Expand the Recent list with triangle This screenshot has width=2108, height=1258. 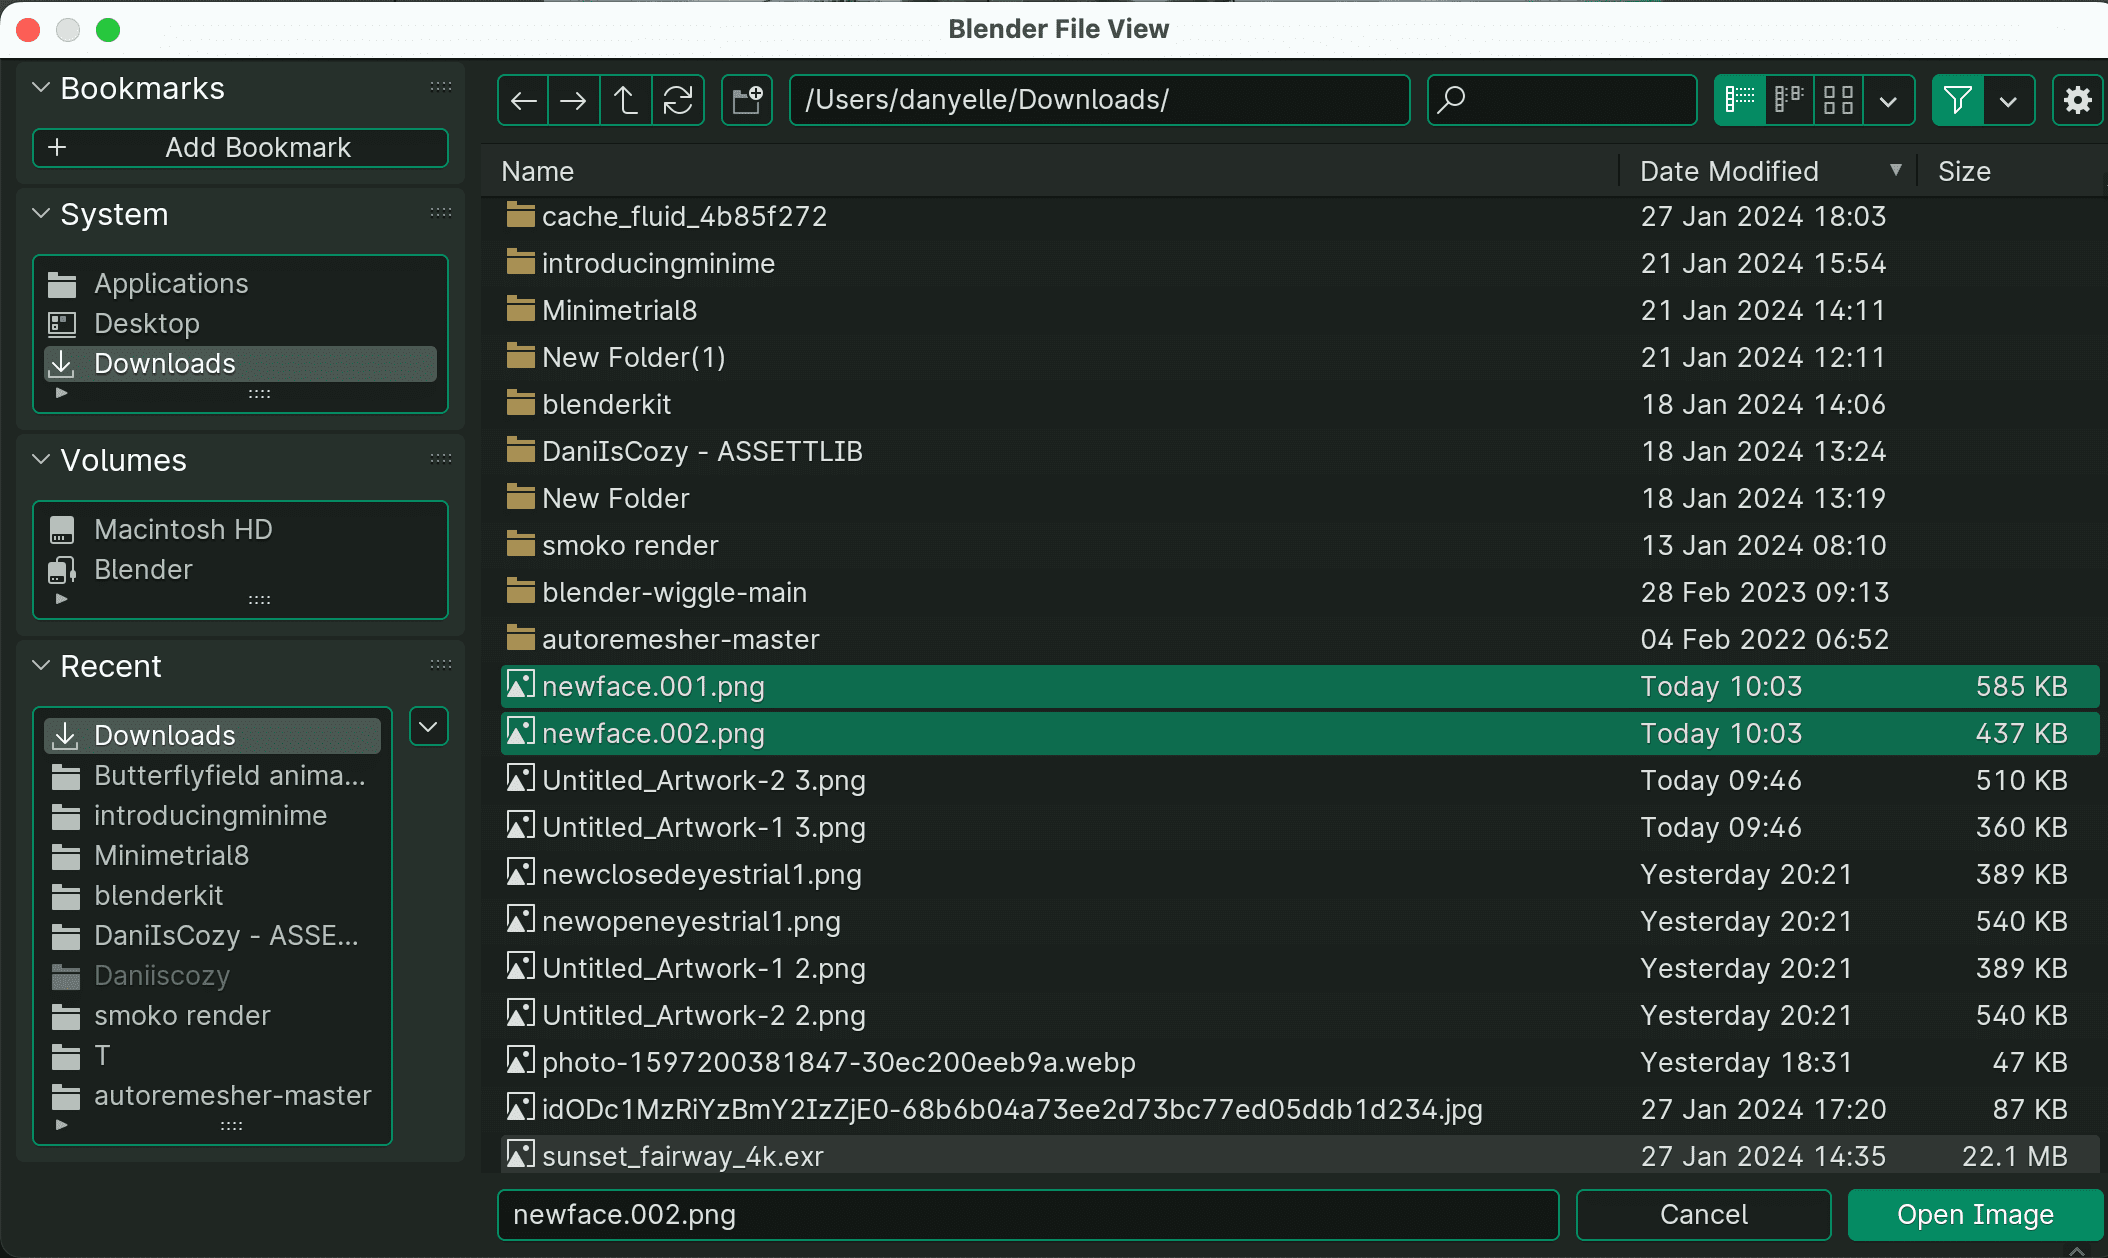click(x=62, y=1125)
